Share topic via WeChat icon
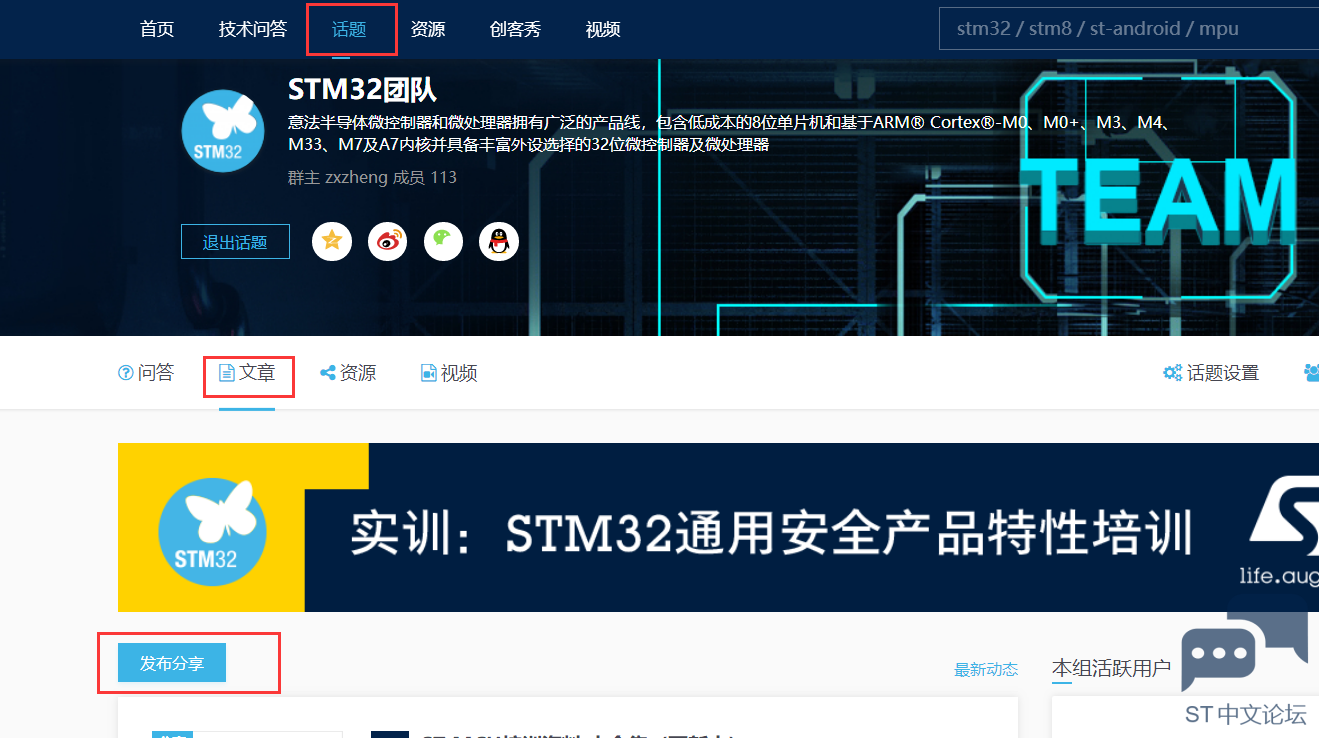The height and width of the screenshot is (738, 1319). [x=443, y=241]
